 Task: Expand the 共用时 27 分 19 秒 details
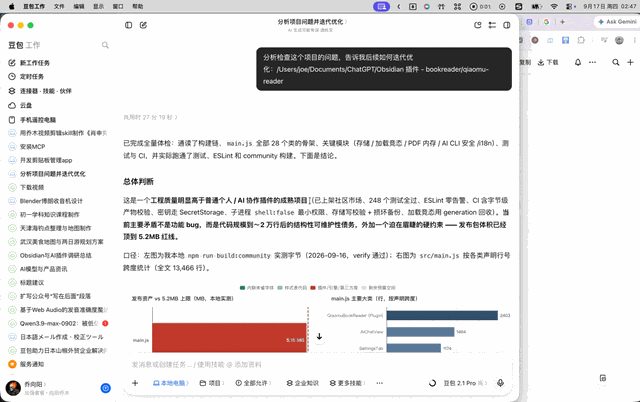150,118
